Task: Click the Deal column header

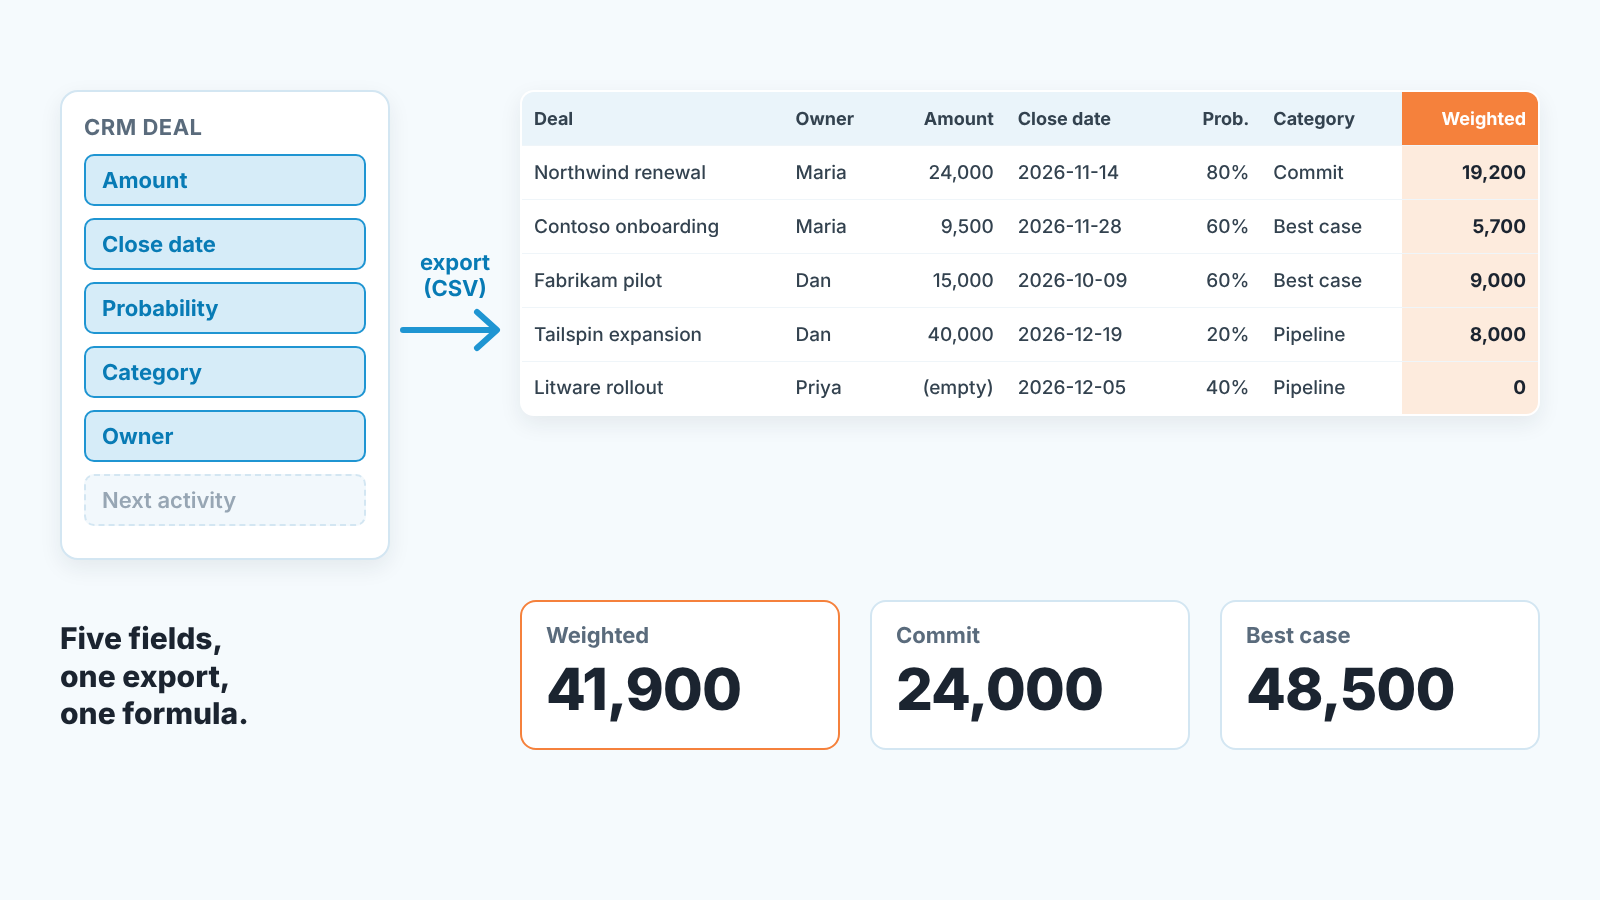Action: coord(553,119)
